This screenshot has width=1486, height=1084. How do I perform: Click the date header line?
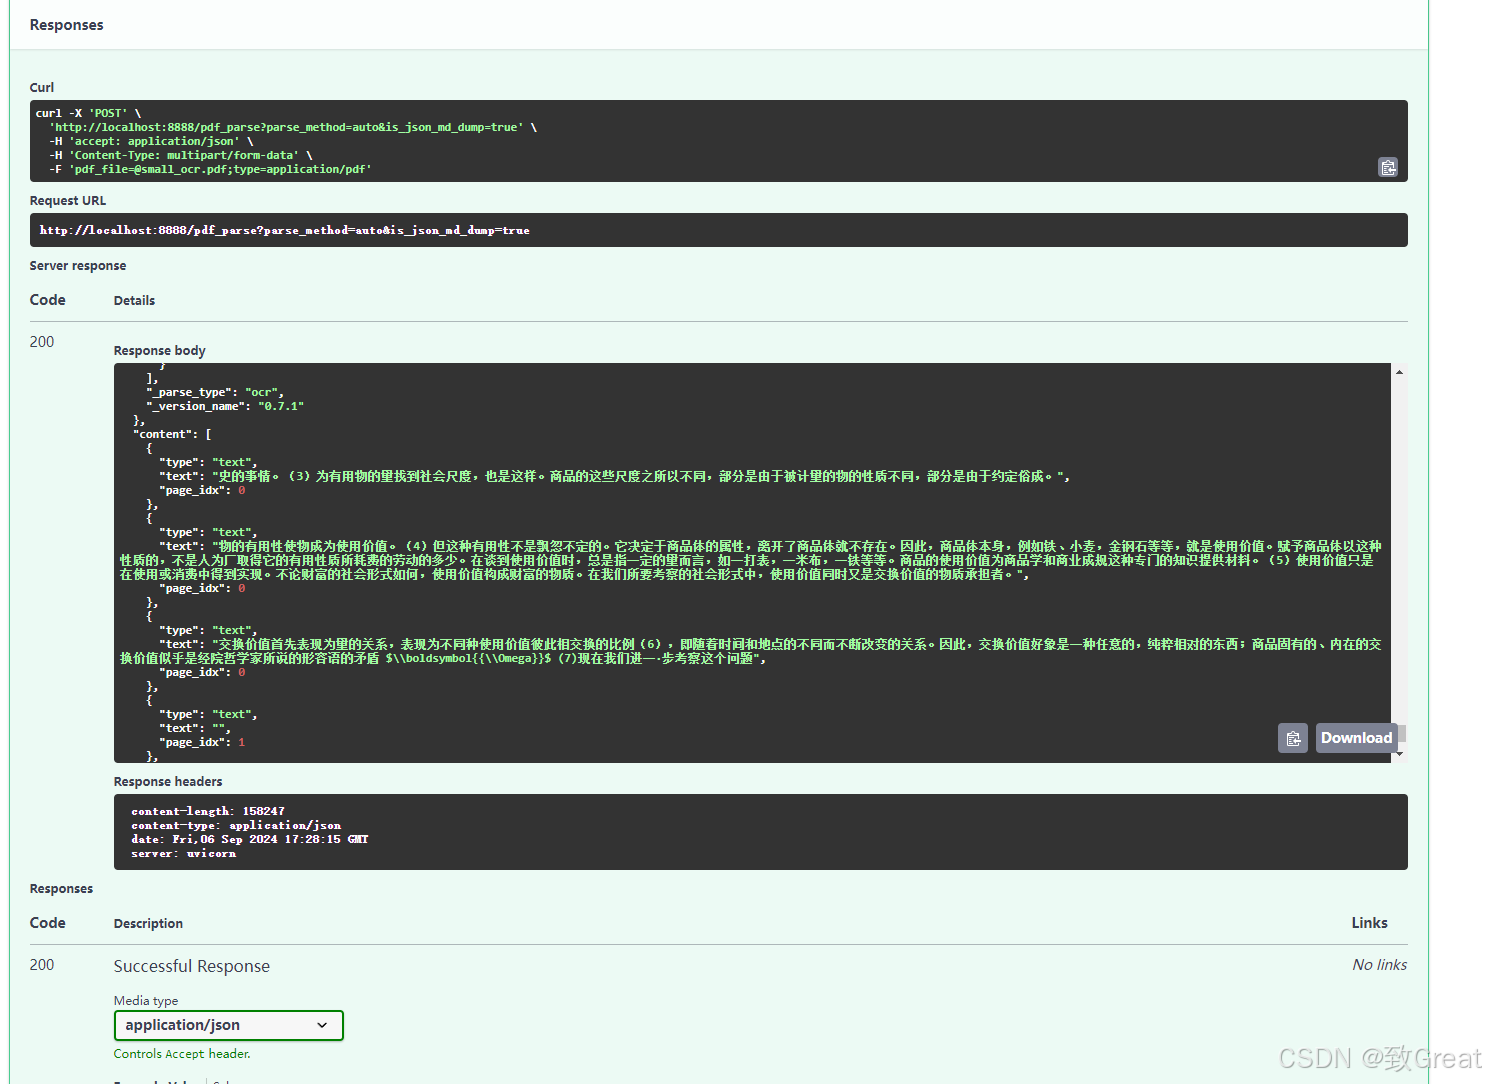(250, 839)
